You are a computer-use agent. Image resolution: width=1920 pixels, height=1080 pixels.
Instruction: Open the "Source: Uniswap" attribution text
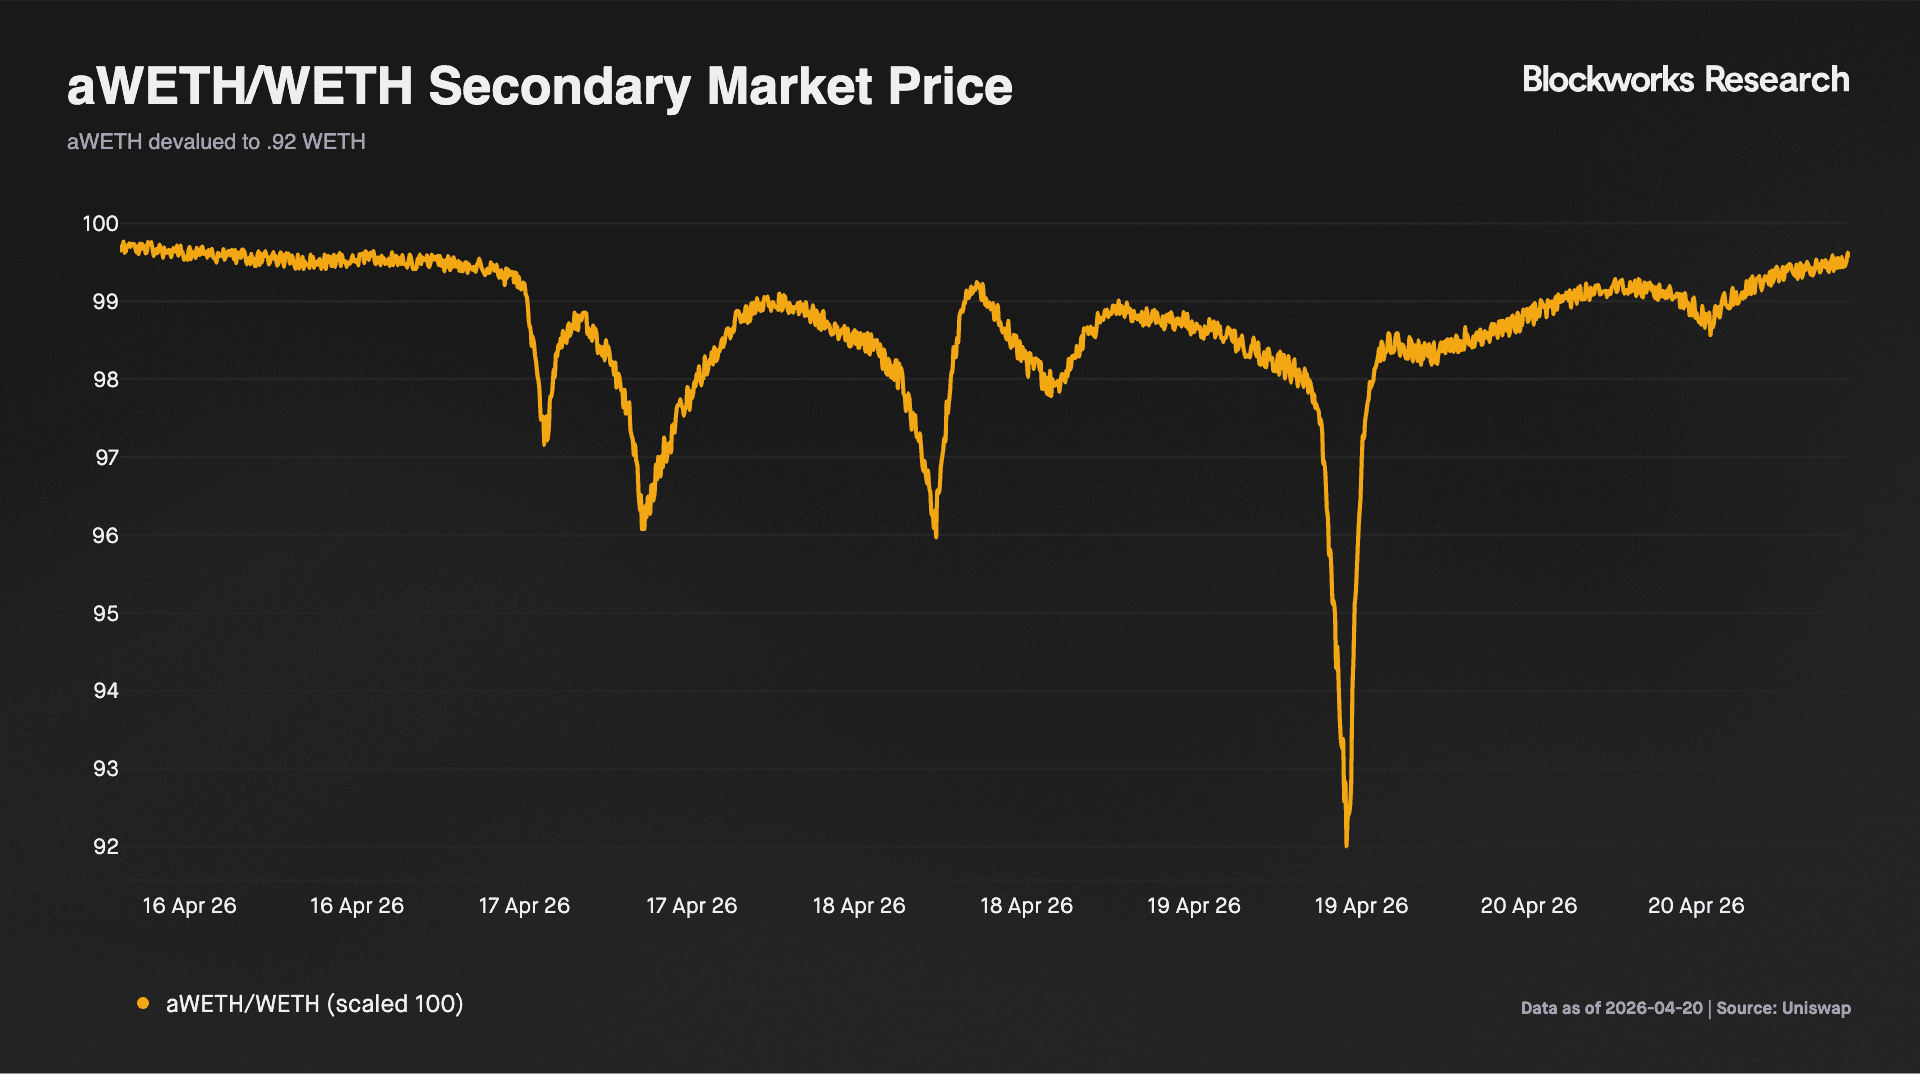[x=1783, y=1008]
